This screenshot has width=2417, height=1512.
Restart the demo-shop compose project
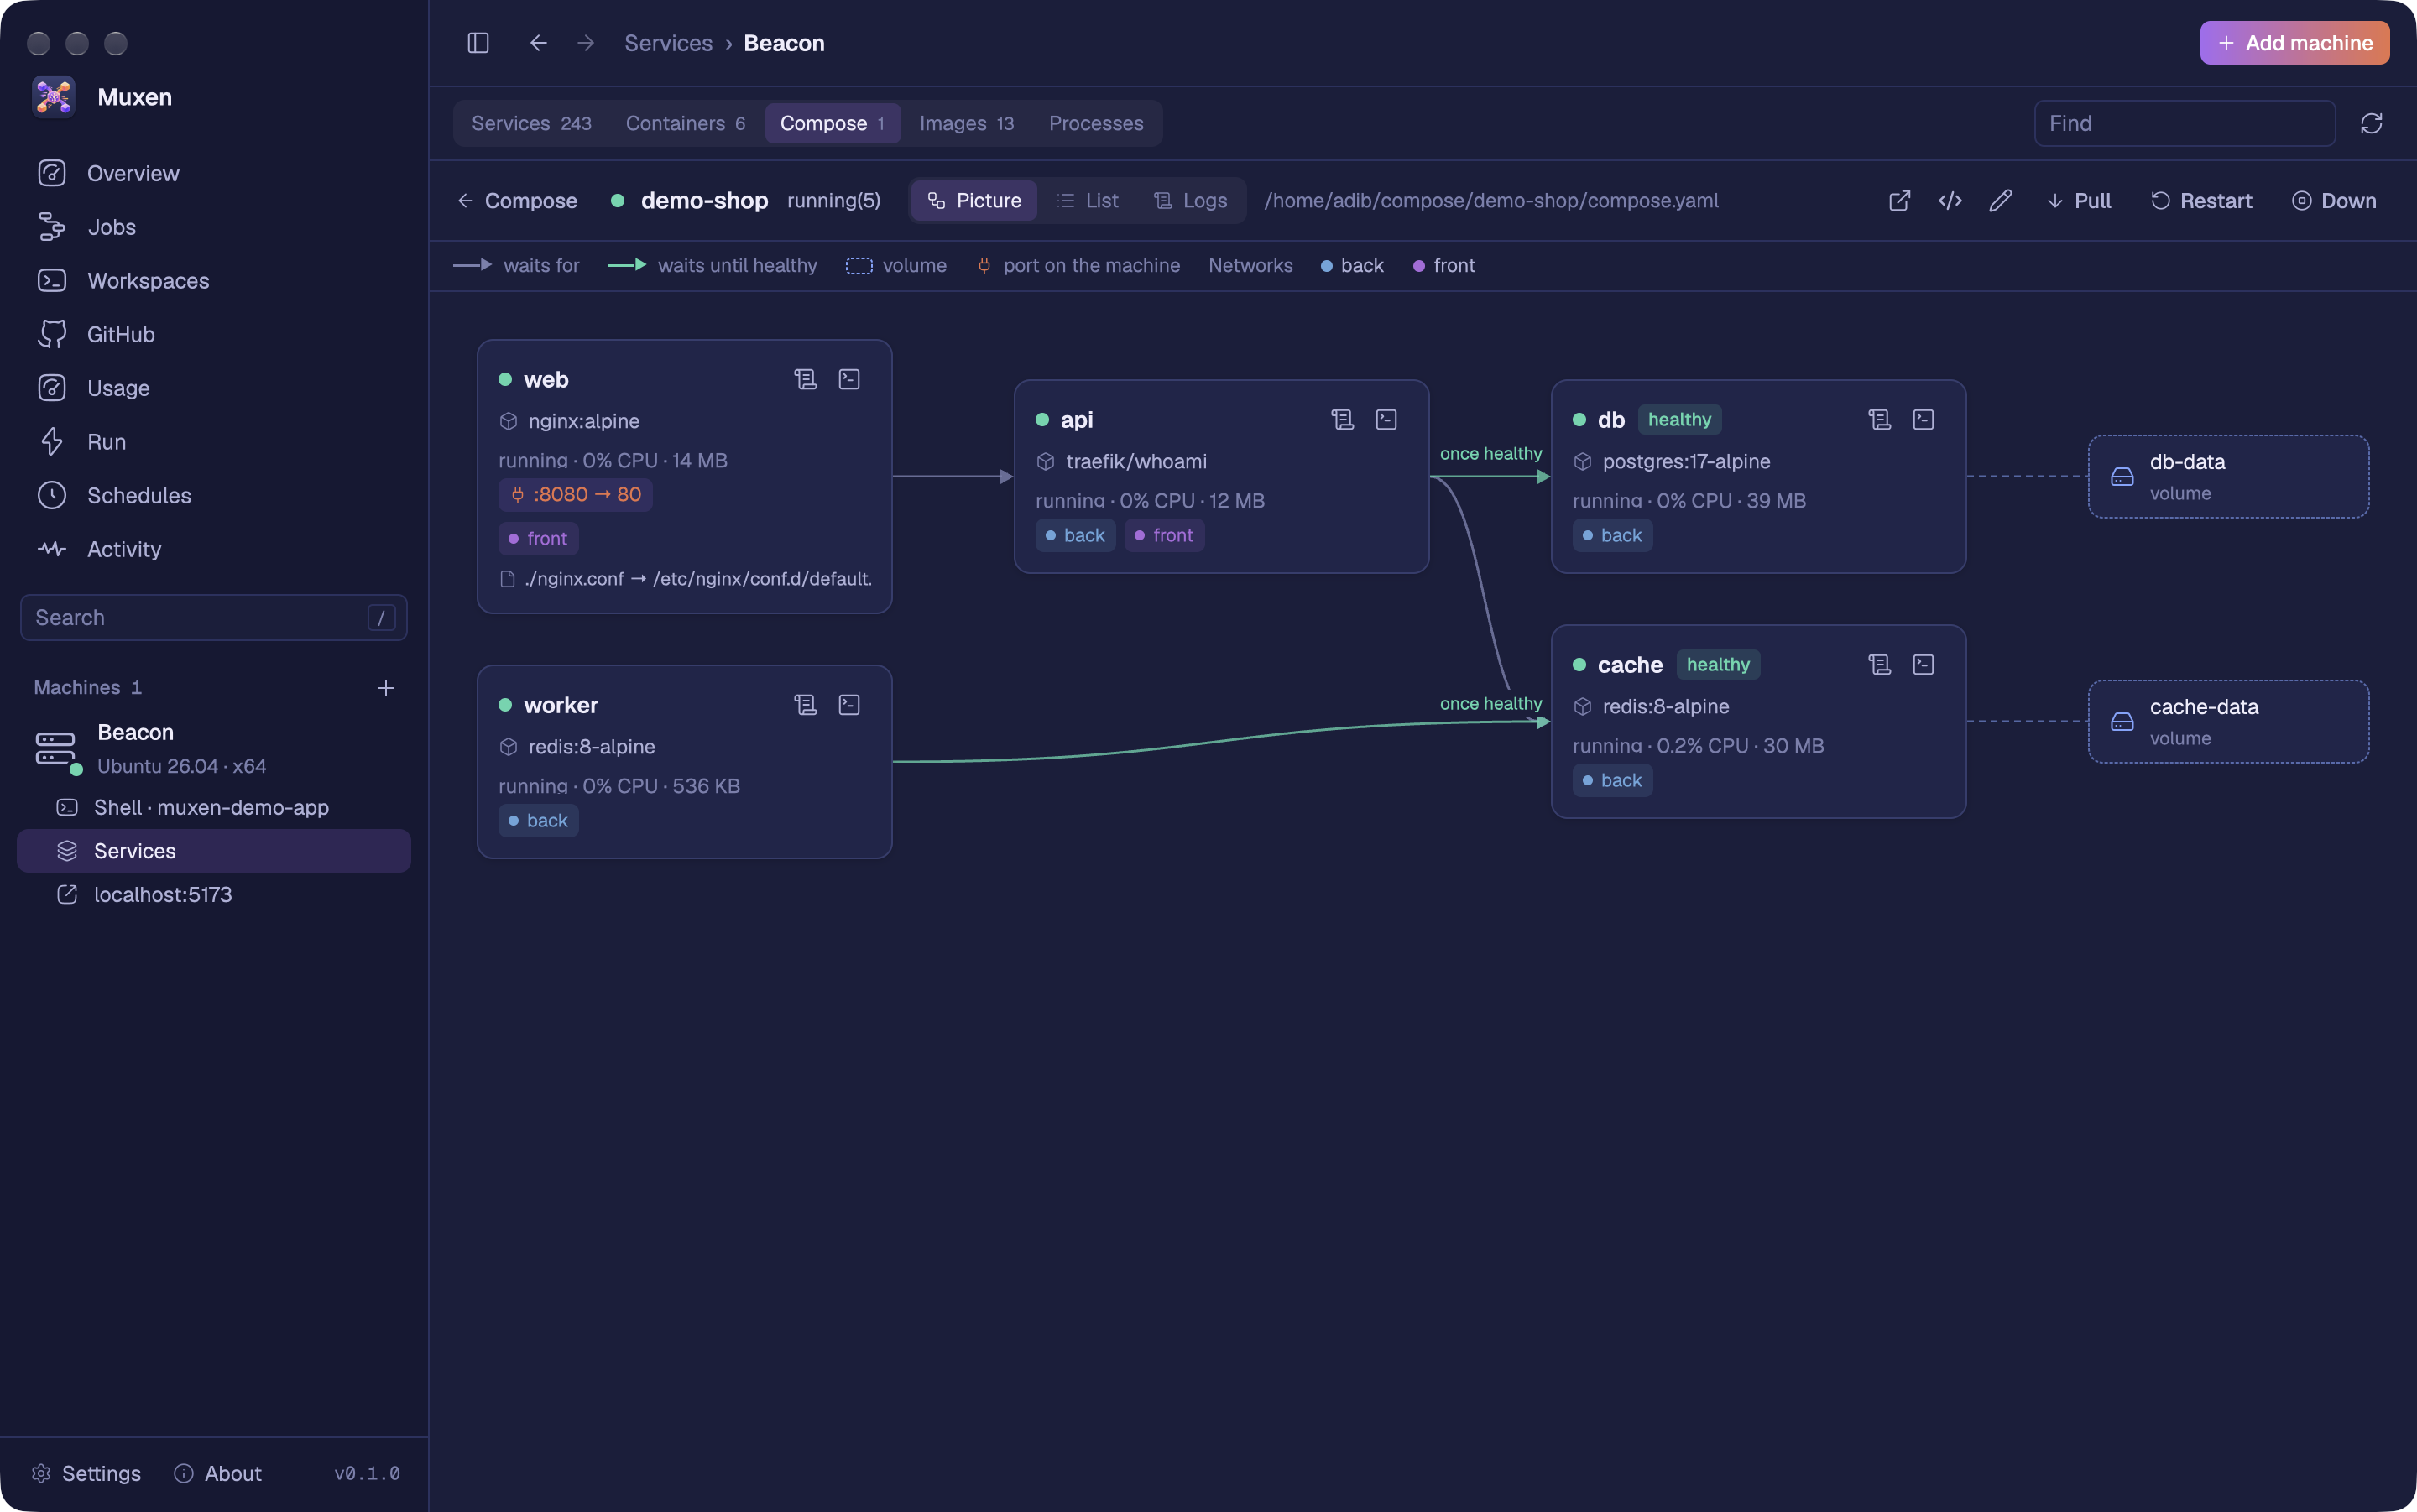pos(2200,201)
